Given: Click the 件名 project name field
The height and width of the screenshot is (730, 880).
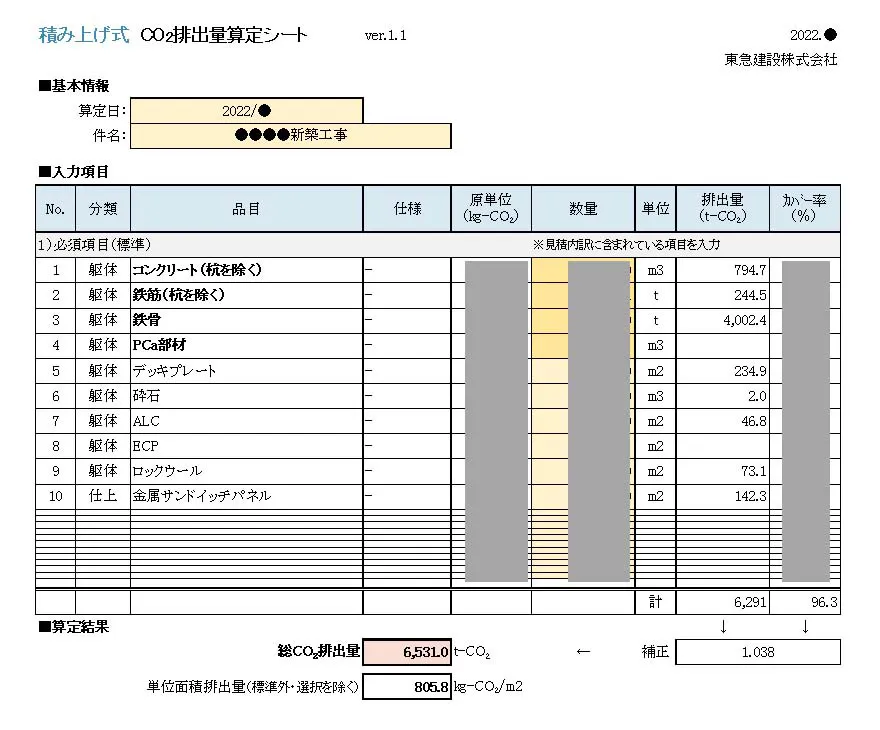Looking at the screenshot, I should 291,136.
